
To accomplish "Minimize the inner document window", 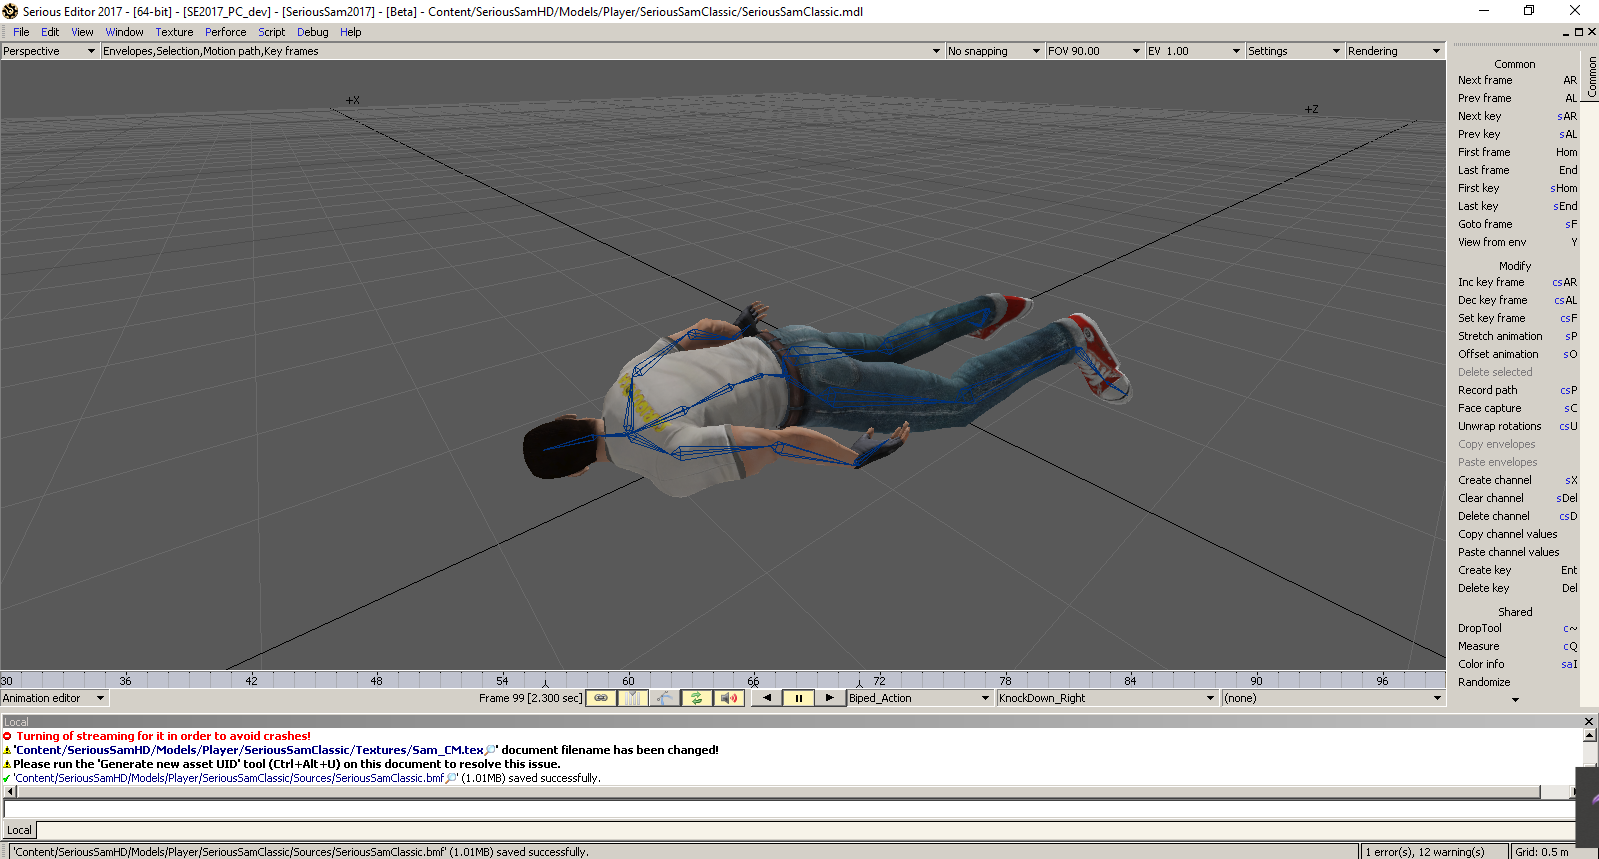I will [1566, 32].
